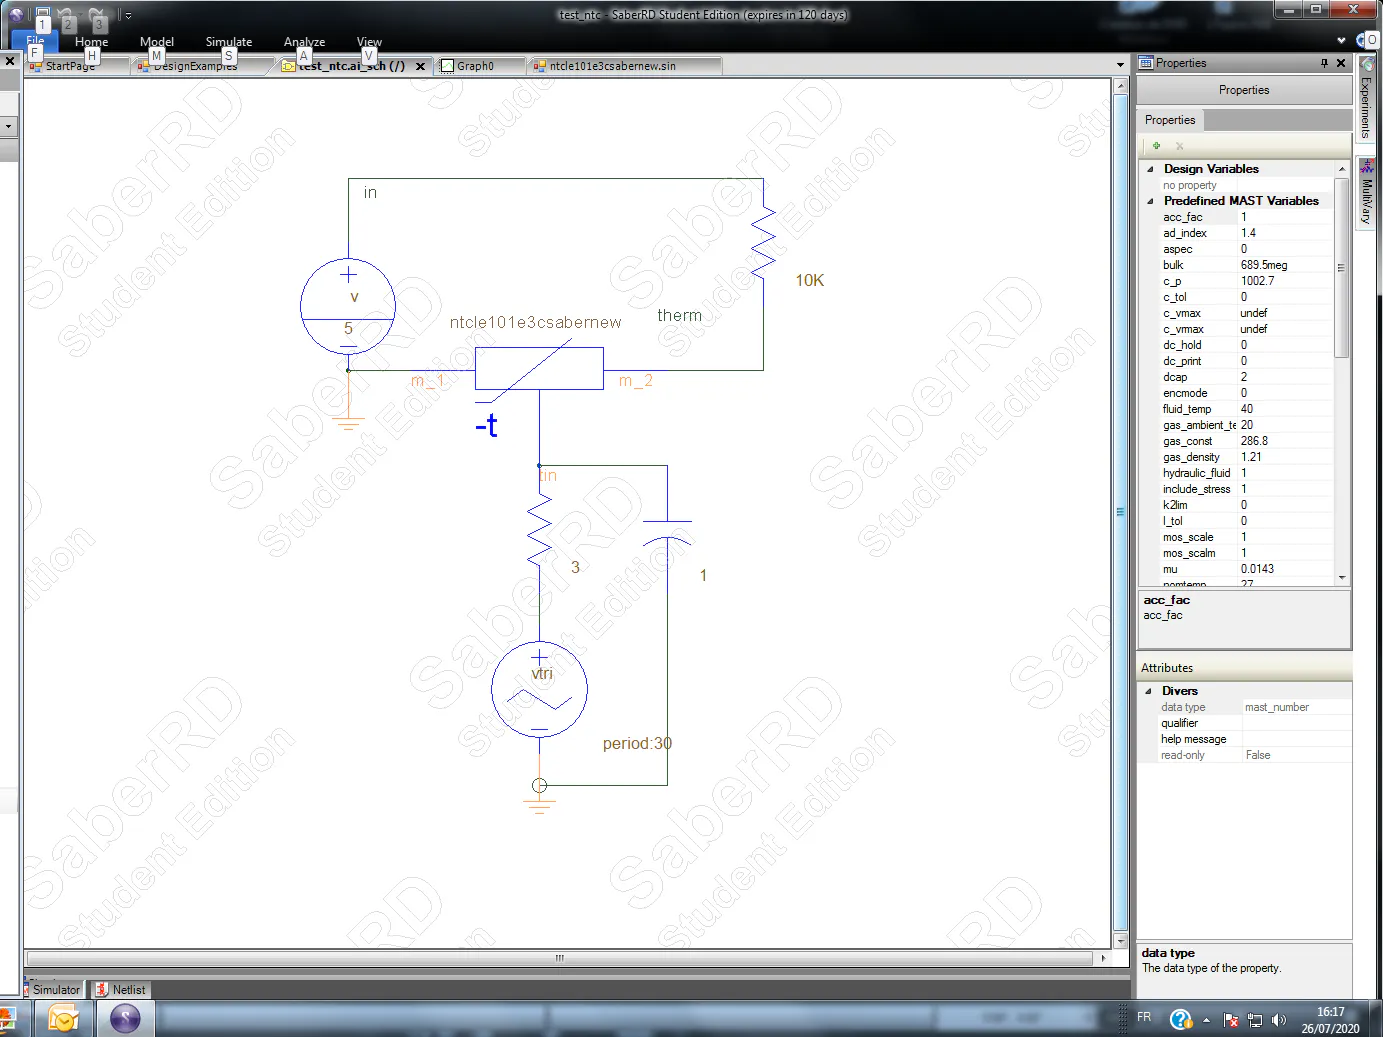The width and height of the screenshot is (1383, 1037).
Task: Open the MultiVary side panel
Action: click(x=1366, y=195)
